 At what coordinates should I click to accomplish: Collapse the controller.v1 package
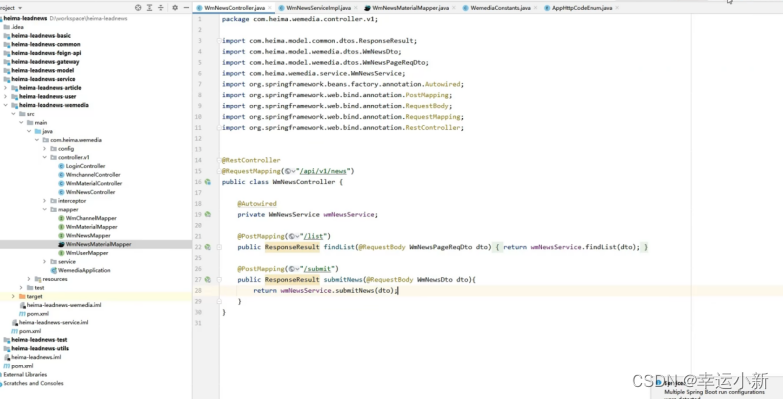point(44,158)
